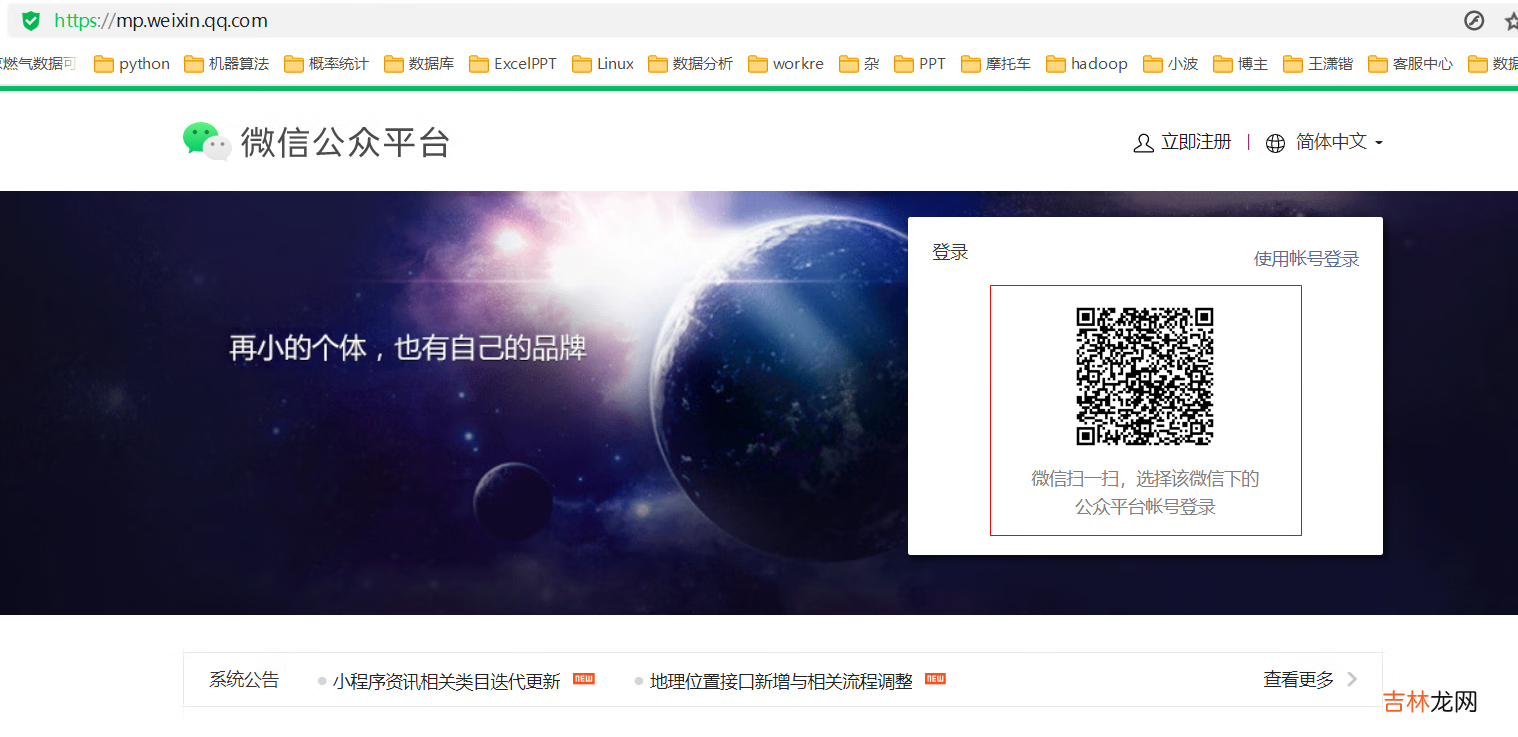This screenshot has width=1518, height=737.
Task: Click the 摩托车 bookmark folder icon
Action: pyautogui.click(x=970, y=64)
